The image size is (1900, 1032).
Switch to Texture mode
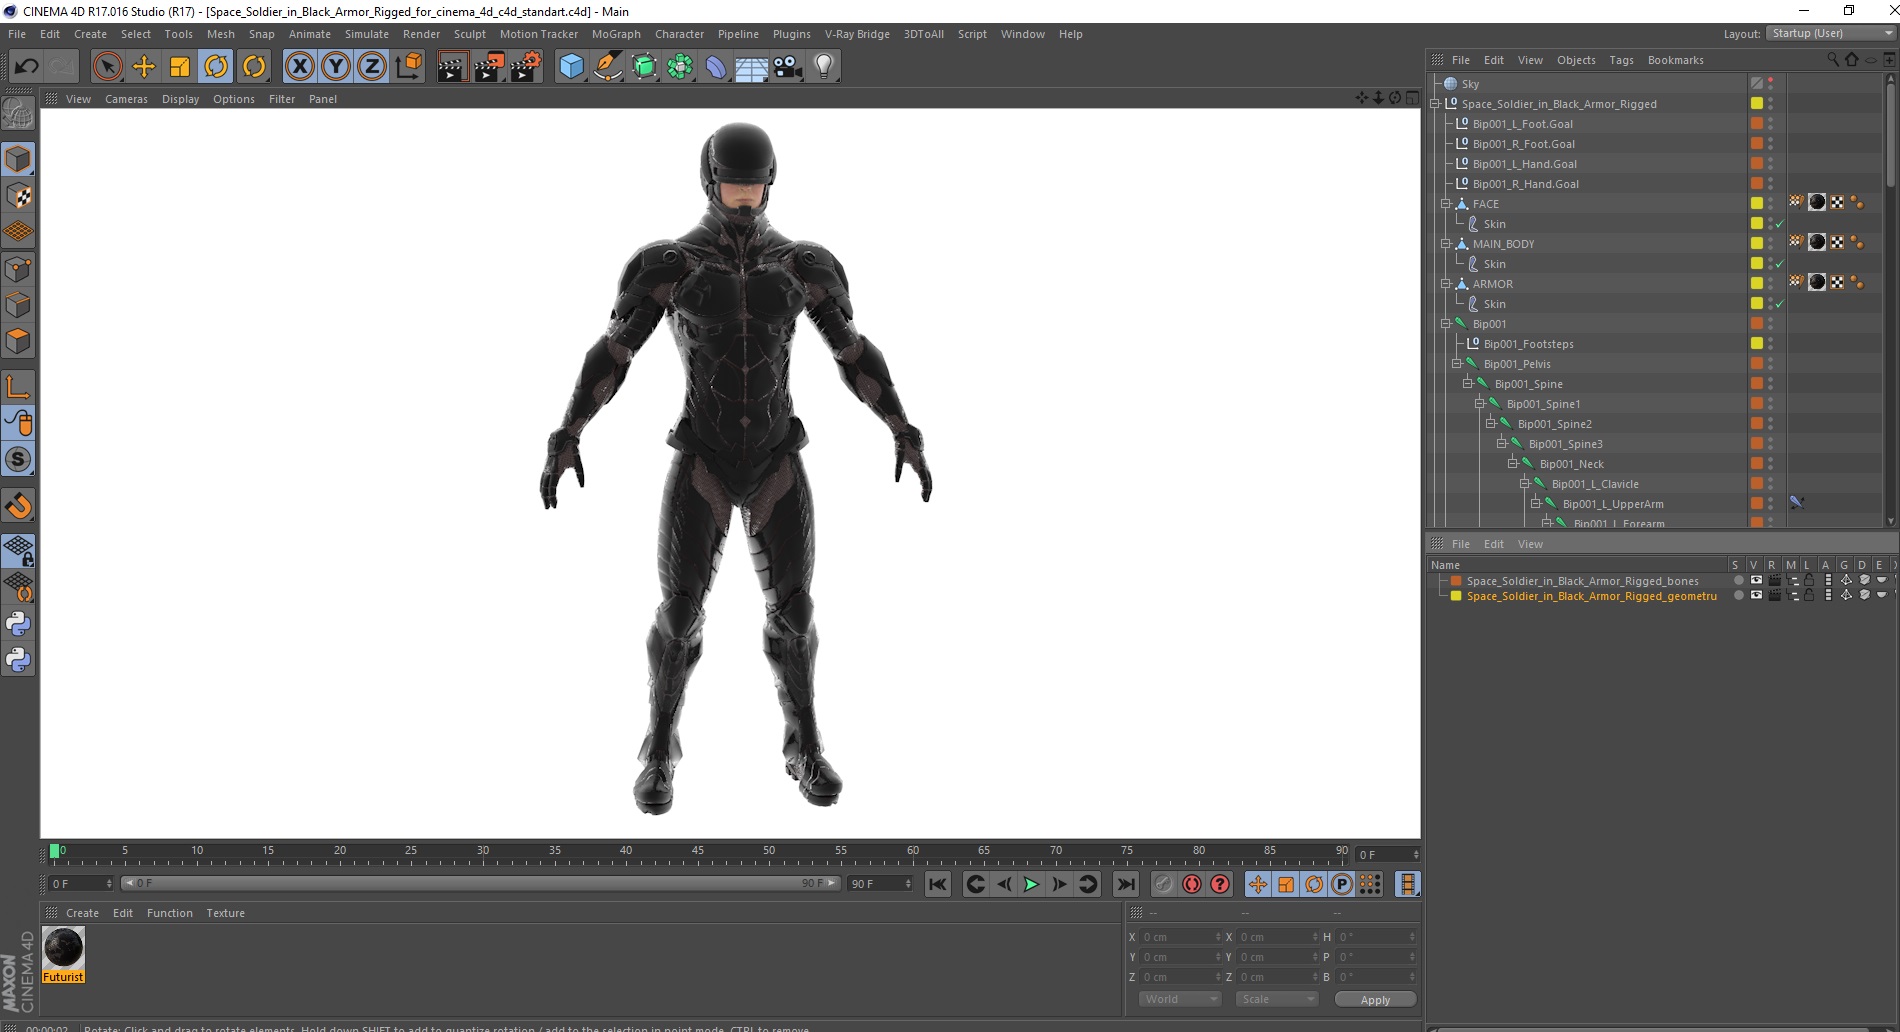[x=18, y=196]
